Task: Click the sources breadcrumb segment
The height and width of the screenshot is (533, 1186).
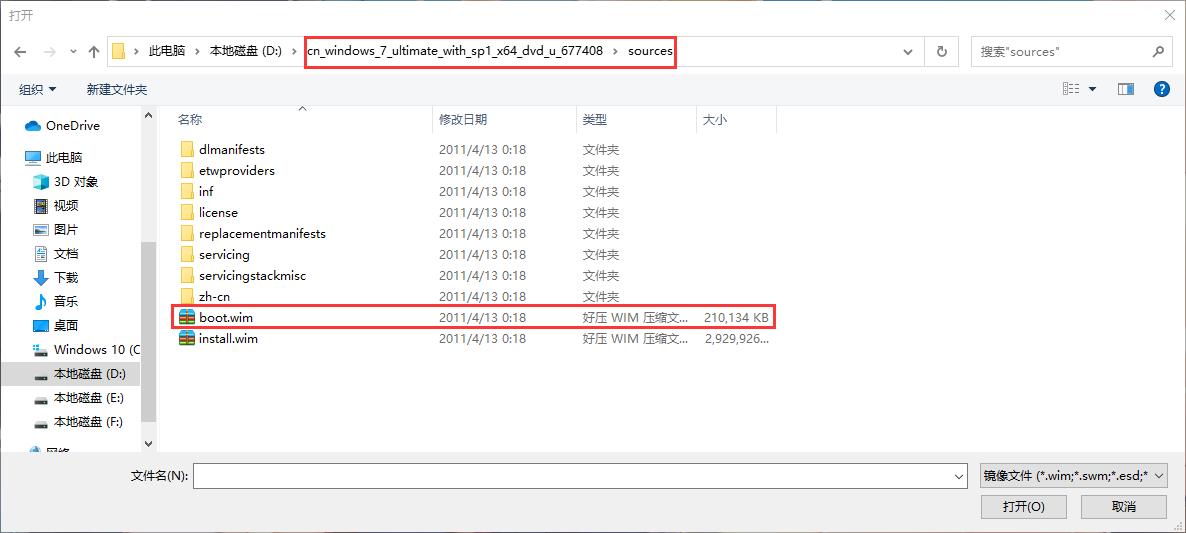Action: click(x=650, y=51)
